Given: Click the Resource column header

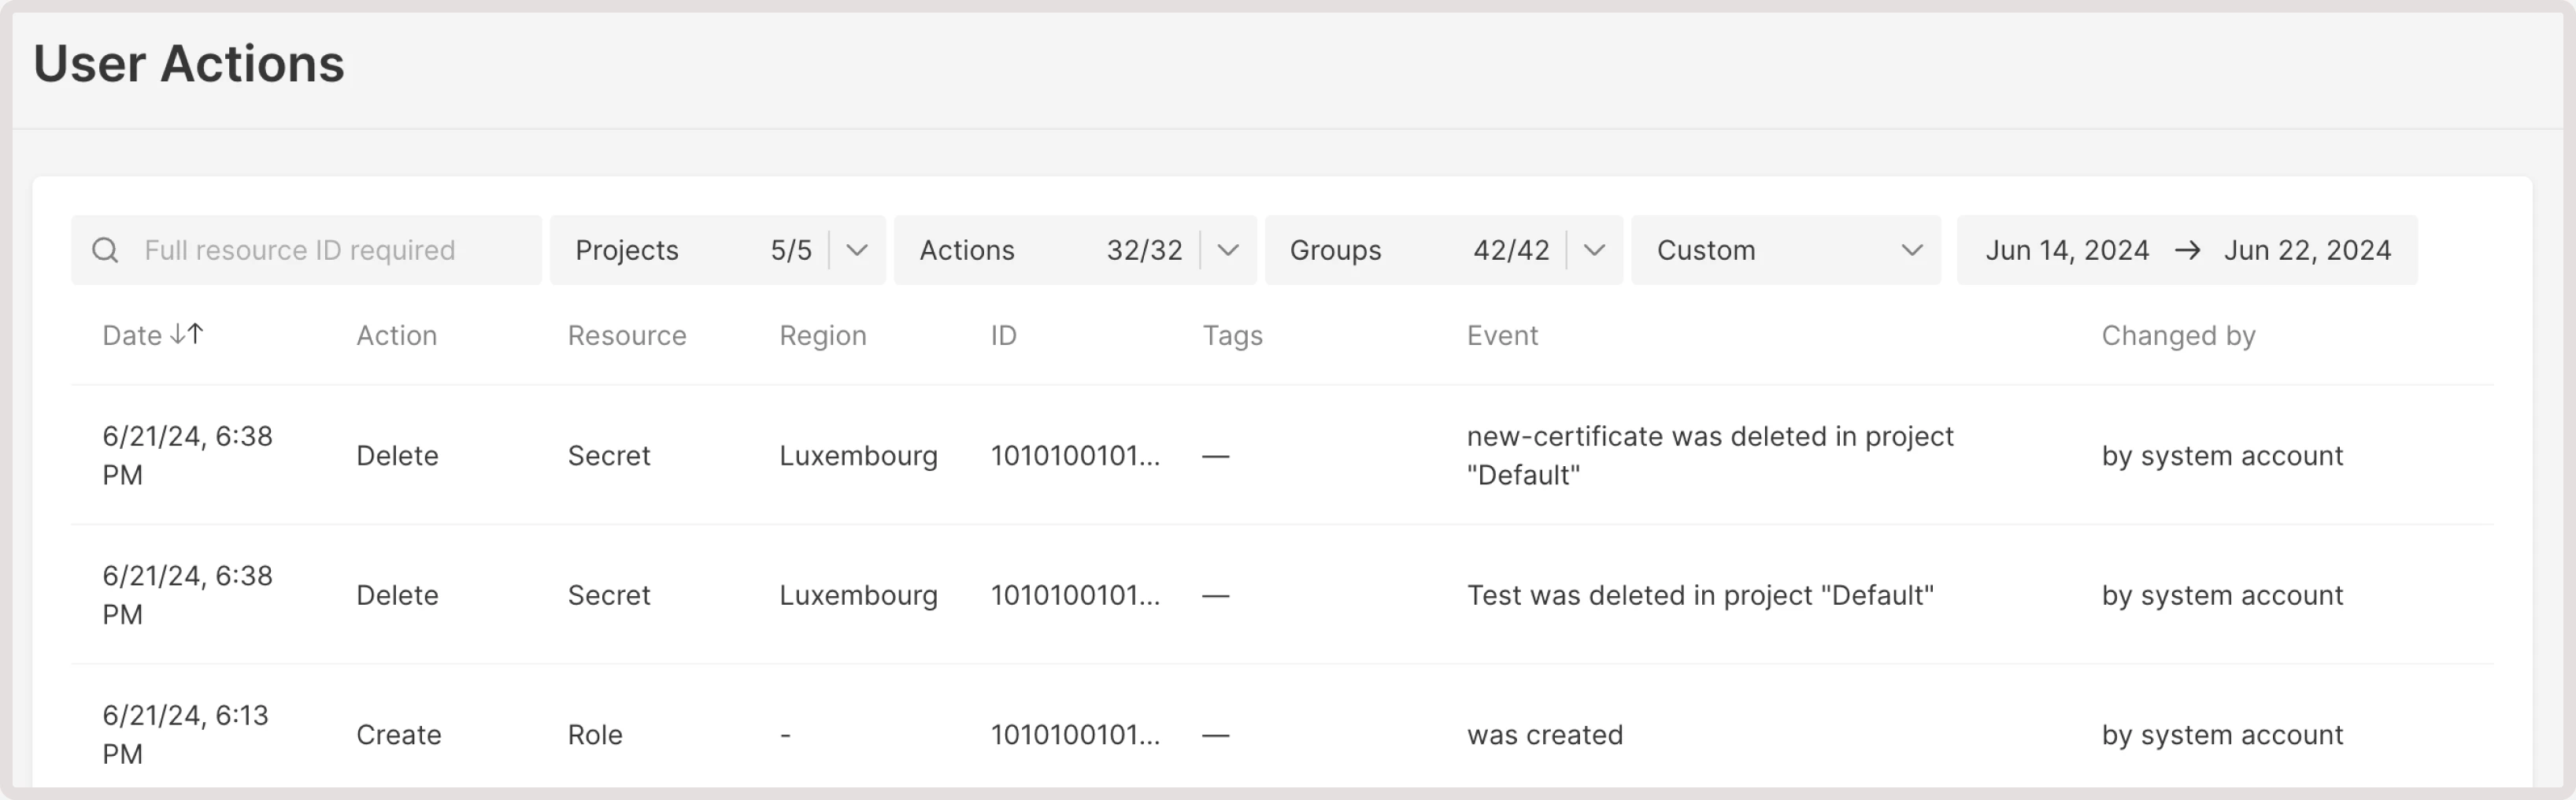Looking at the screenshot, I should [x=627, y=336].
